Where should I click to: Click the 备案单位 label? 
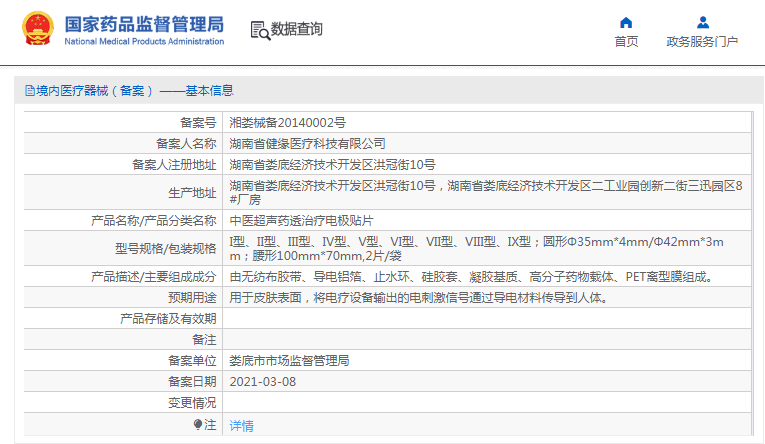[x=192, y=361]
